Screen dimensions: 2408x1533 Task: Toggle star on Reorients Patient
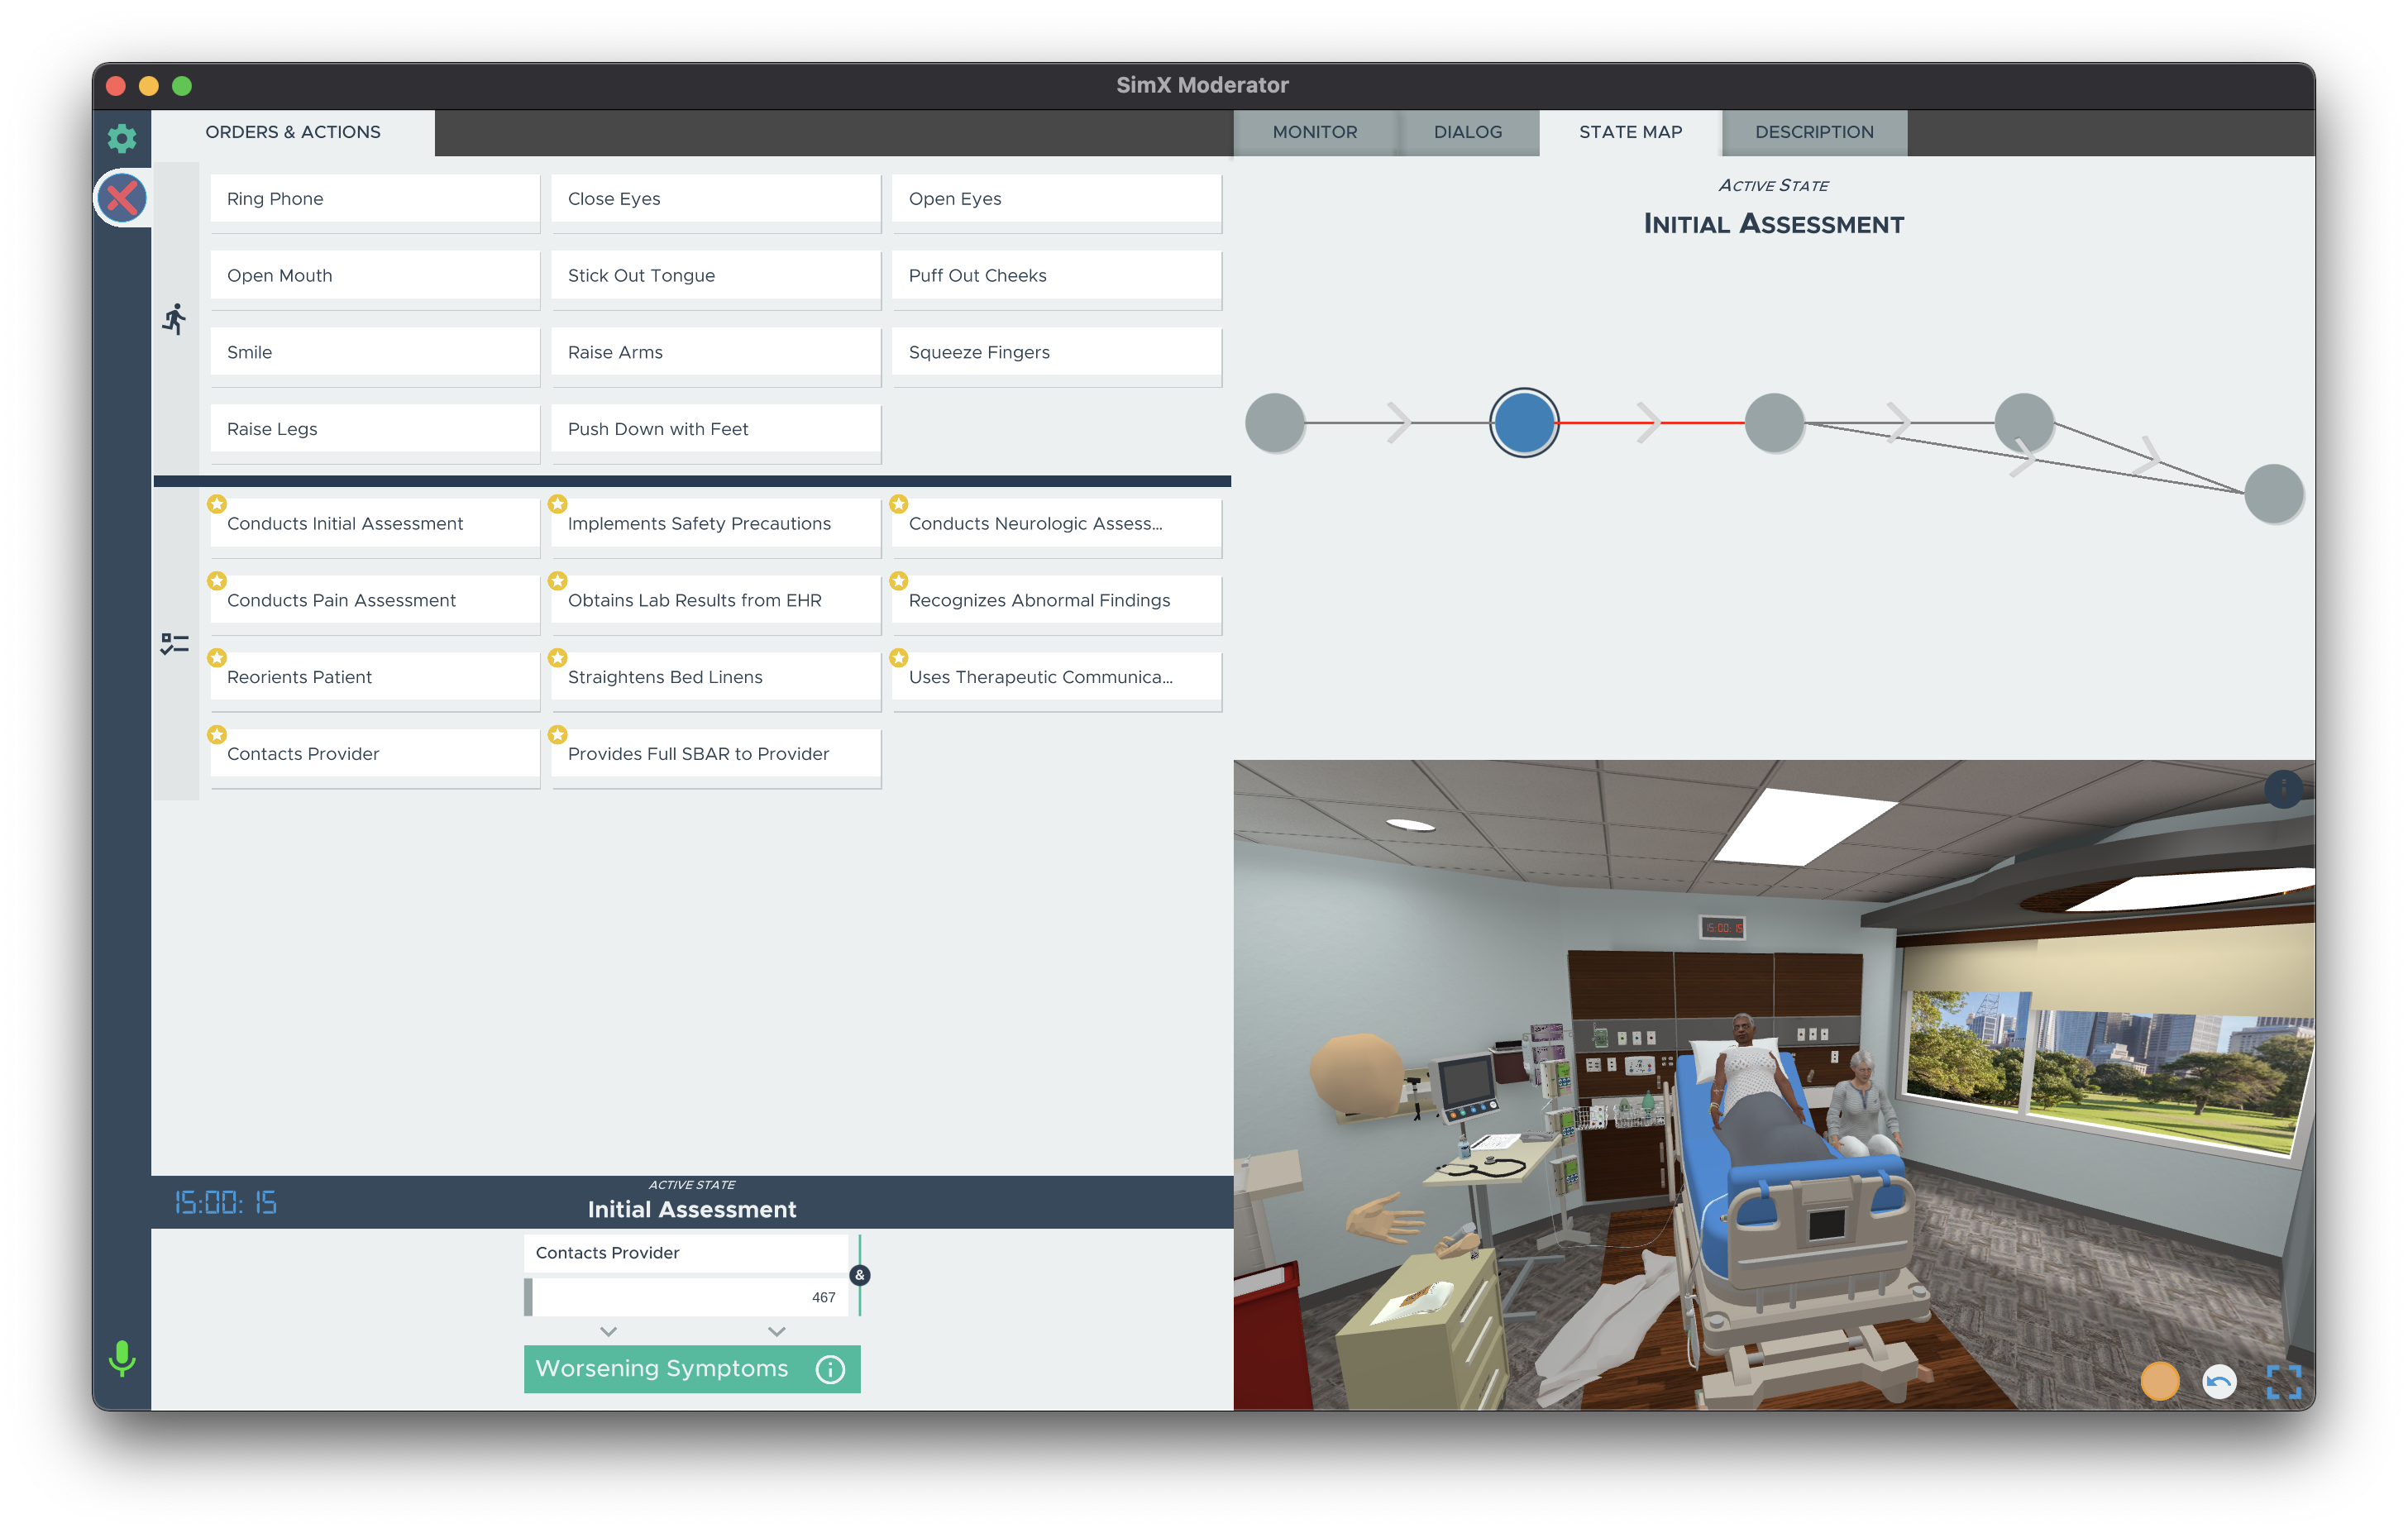pos(217,657)
